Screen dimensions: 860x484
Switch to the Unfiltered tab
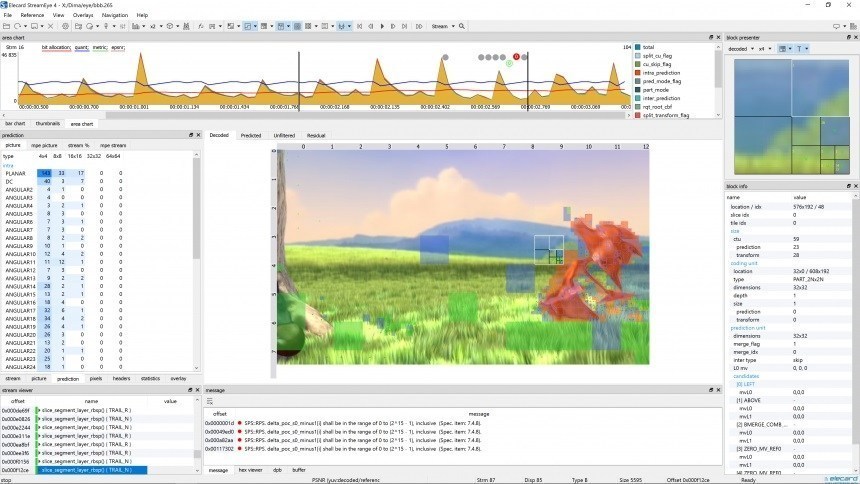click(x=284, y=136)
